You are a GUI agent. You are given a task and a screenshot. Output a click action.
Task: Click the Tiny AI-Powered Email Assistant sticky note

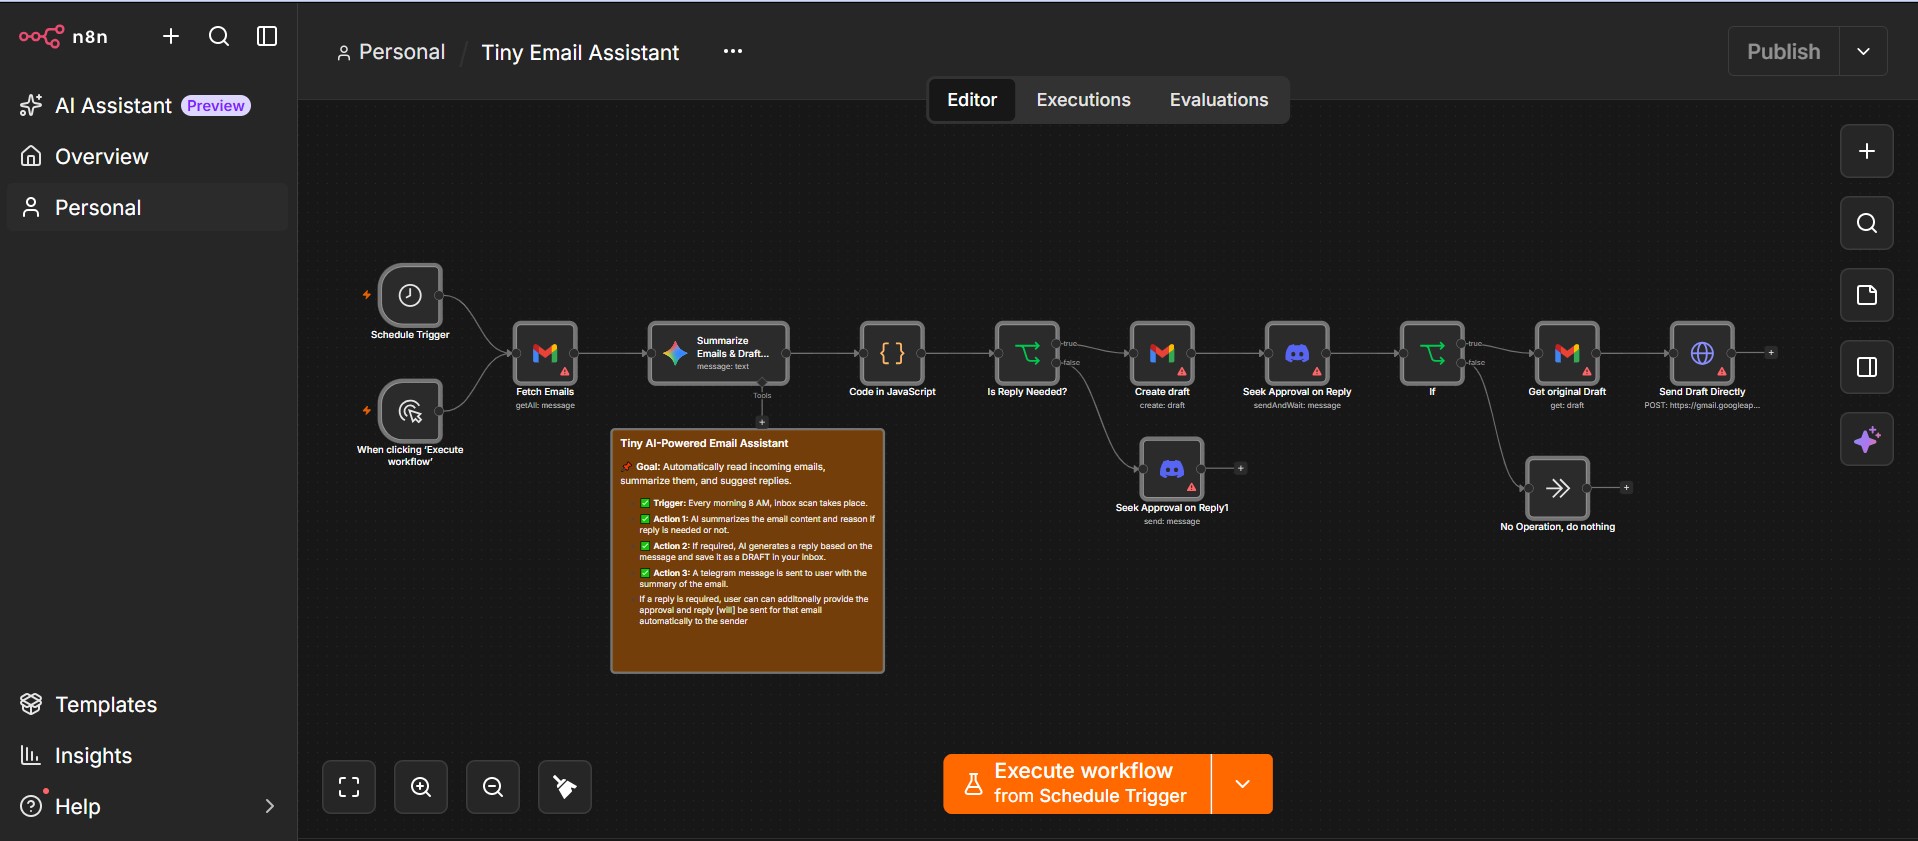pyautogui.click(x=747, y=551)
